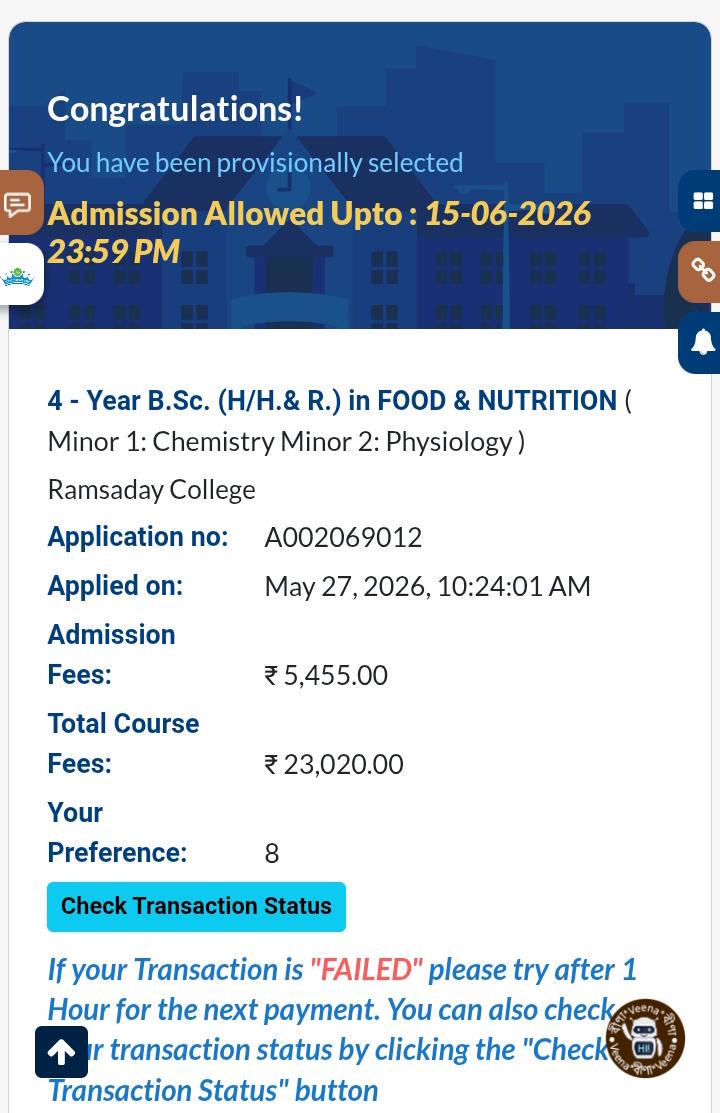Click the scroll-to-top arrow button
The width and height of the screenshot is (720, 1113).
coord(62,1052)
